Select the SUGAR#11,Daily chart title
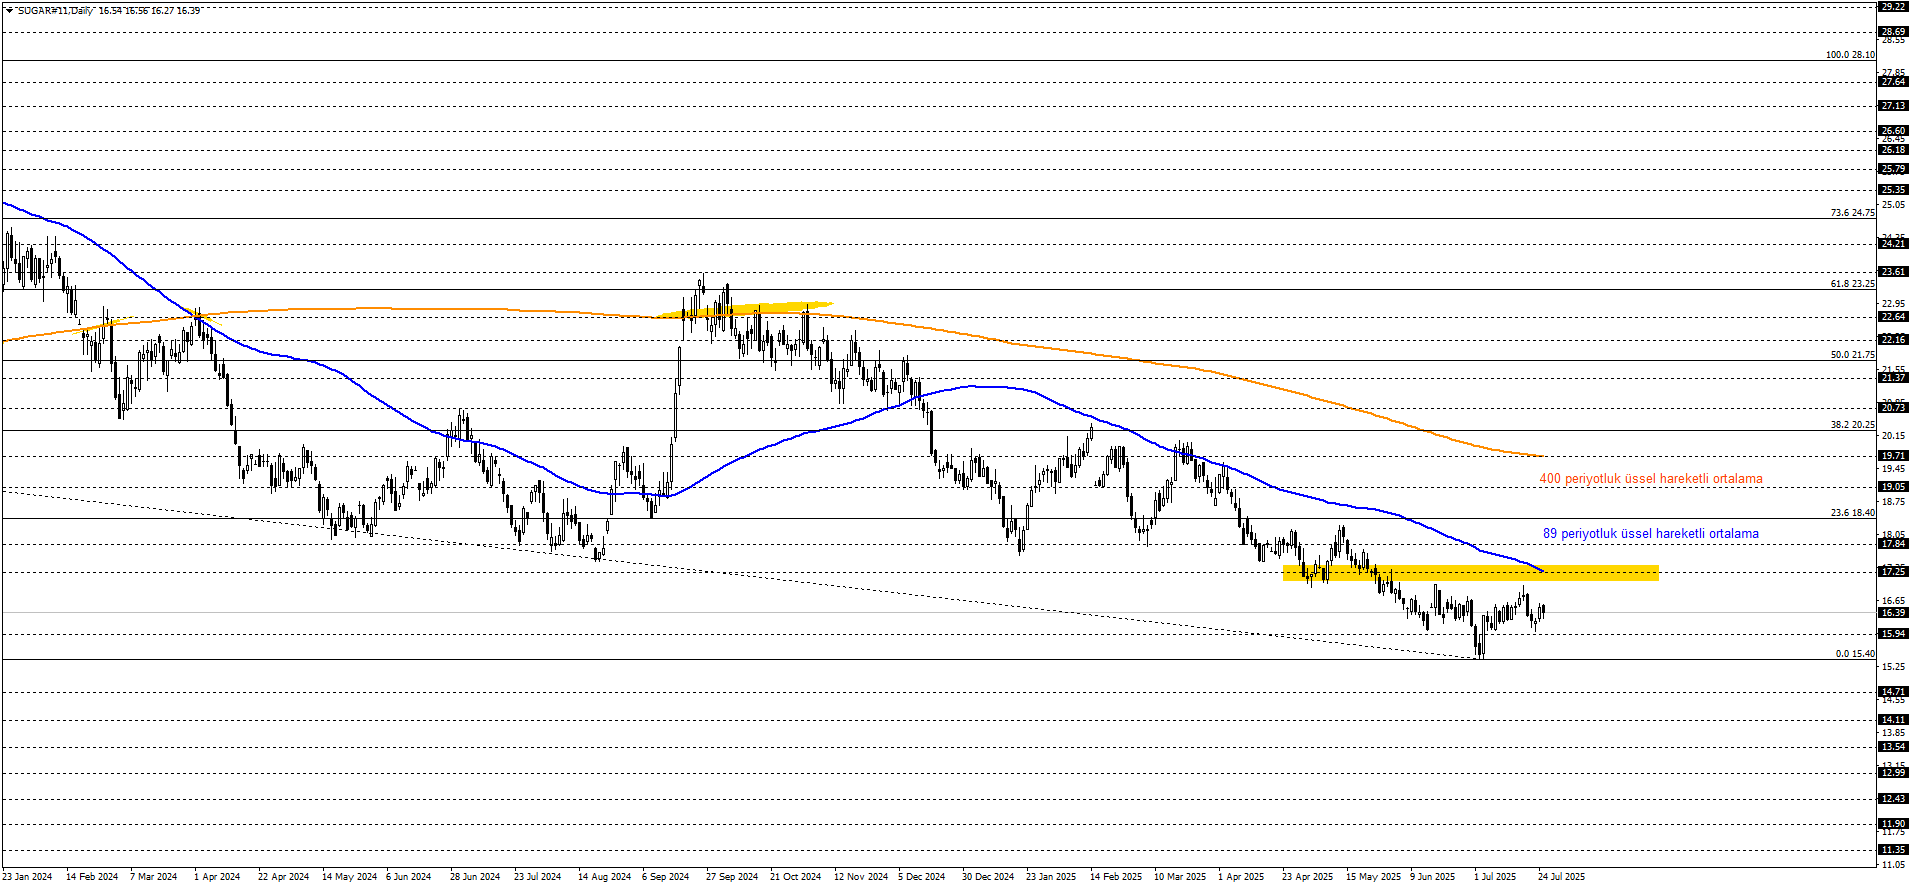Image resolution: width=1916 pixels, height=888 pixels. point(55,11)
